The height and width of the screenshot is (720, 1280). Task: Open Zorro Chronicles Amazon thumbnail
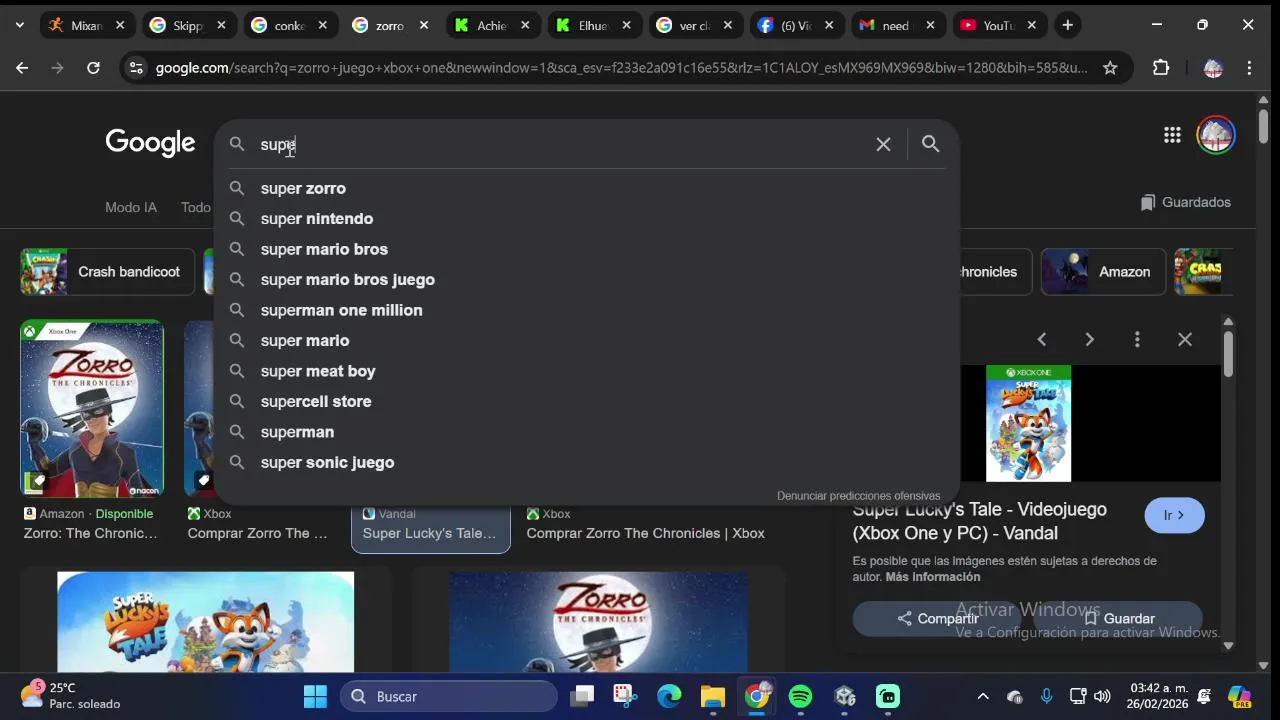[92, 408]
